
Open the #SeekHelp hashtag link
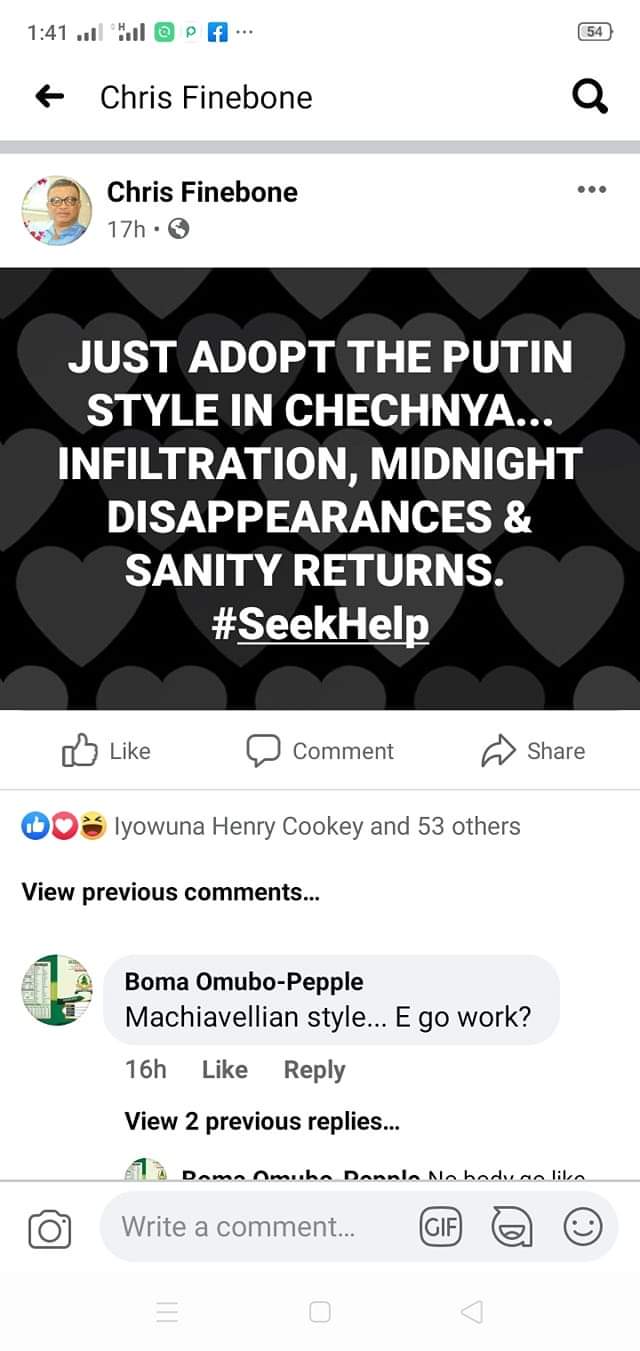coord(320,624)
